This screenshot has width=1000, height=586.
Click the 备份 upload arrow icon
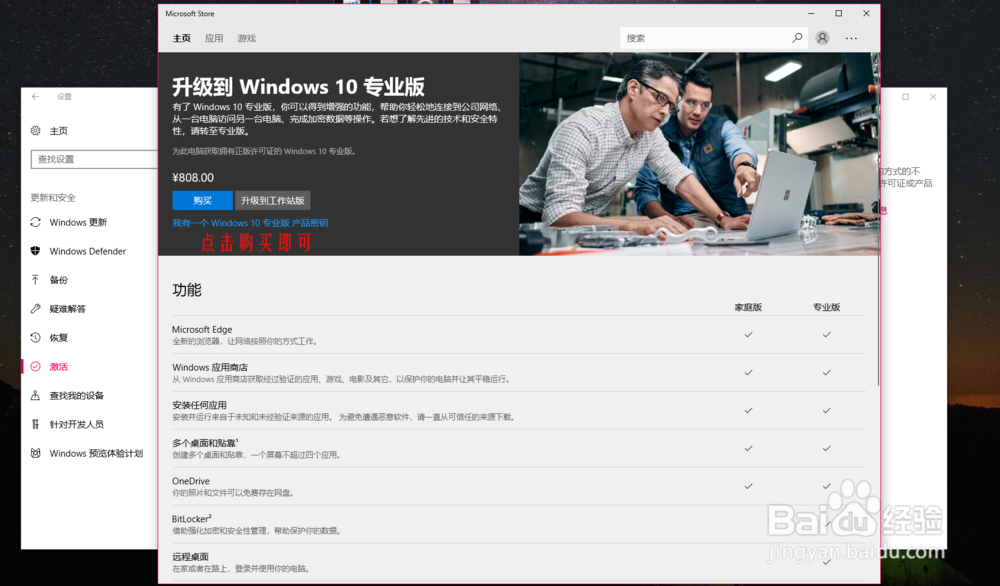[36, 279]
